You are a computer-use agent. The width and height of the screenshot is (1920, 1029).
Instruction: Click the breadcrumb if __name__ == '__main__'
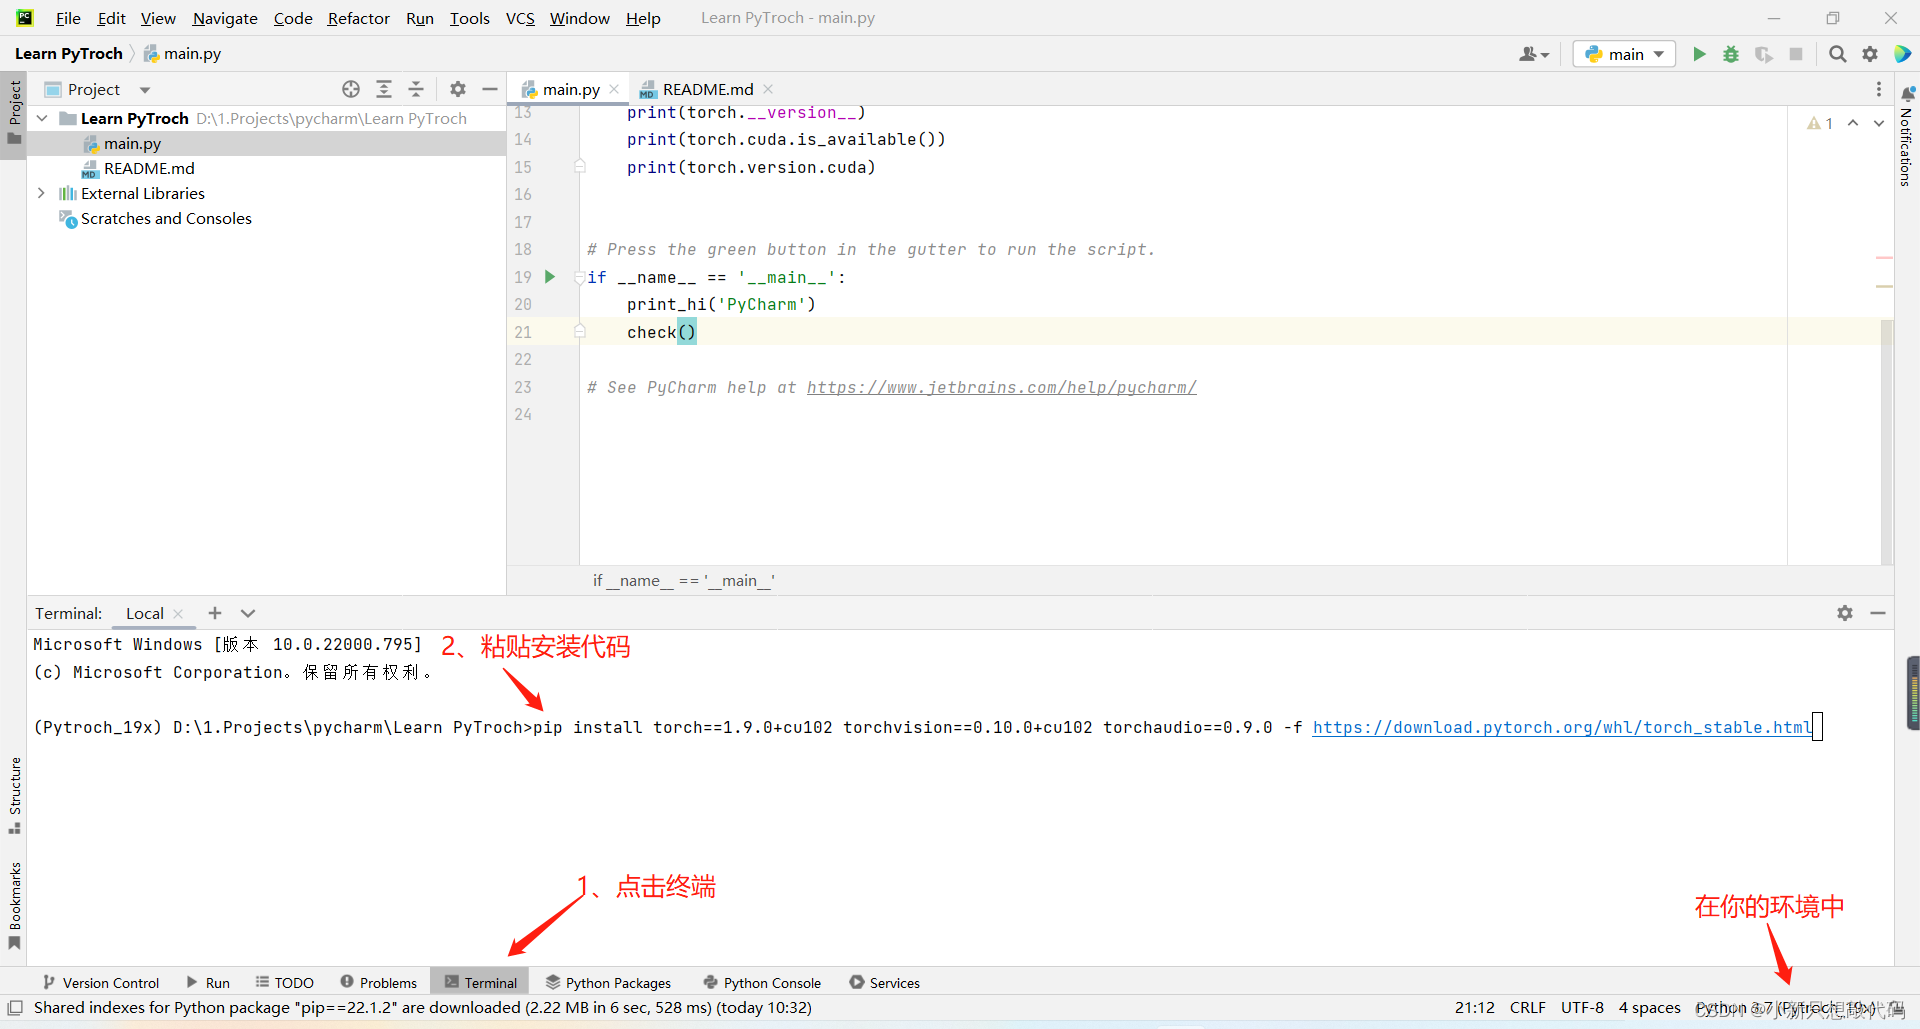(x=683, y=581)
